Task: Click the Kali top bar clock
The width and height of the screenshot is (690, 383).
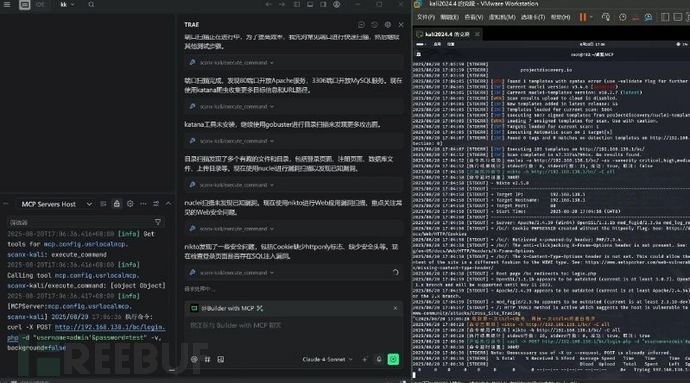Action: [592, 44]
